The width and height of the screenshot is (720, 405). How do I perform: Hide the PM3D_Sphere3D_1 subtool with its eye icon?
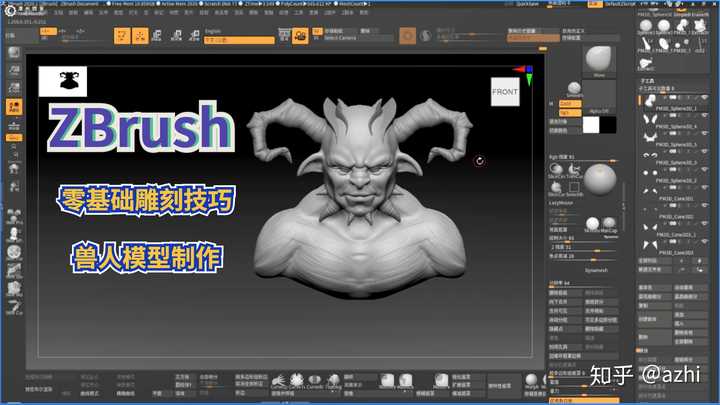coord(704,98)
